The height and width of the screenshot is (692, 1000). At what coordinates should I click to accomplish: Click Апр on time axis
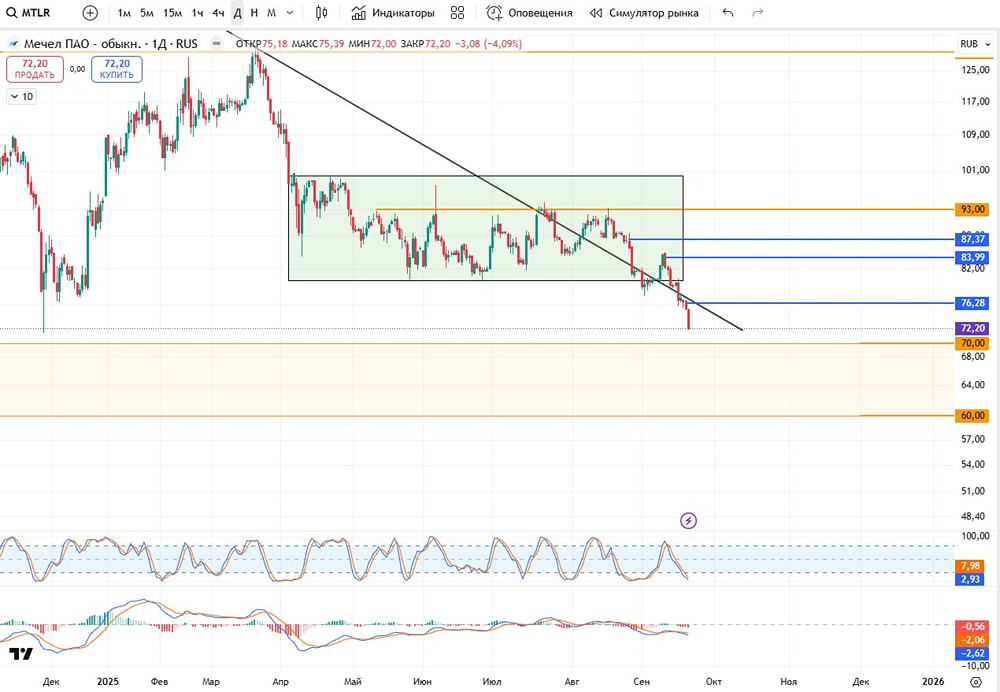point(281,682)
